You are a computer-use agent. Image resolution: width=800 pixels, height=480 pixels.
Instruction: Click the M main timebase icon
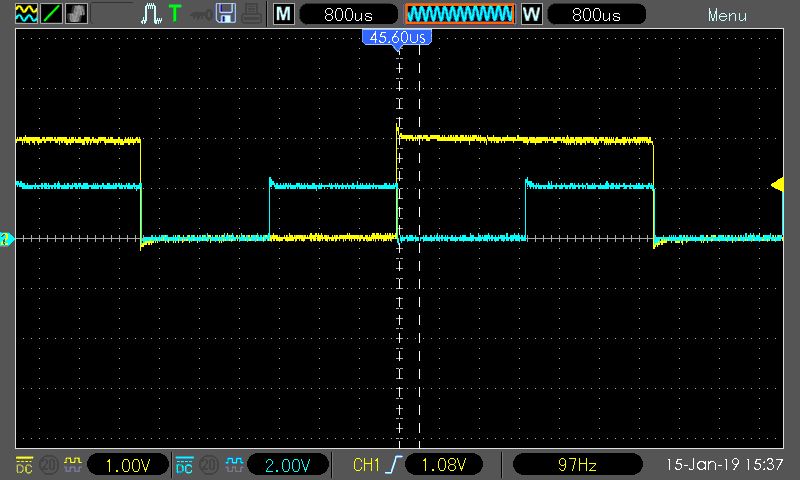pyautogui.click(x=284, y=15)
